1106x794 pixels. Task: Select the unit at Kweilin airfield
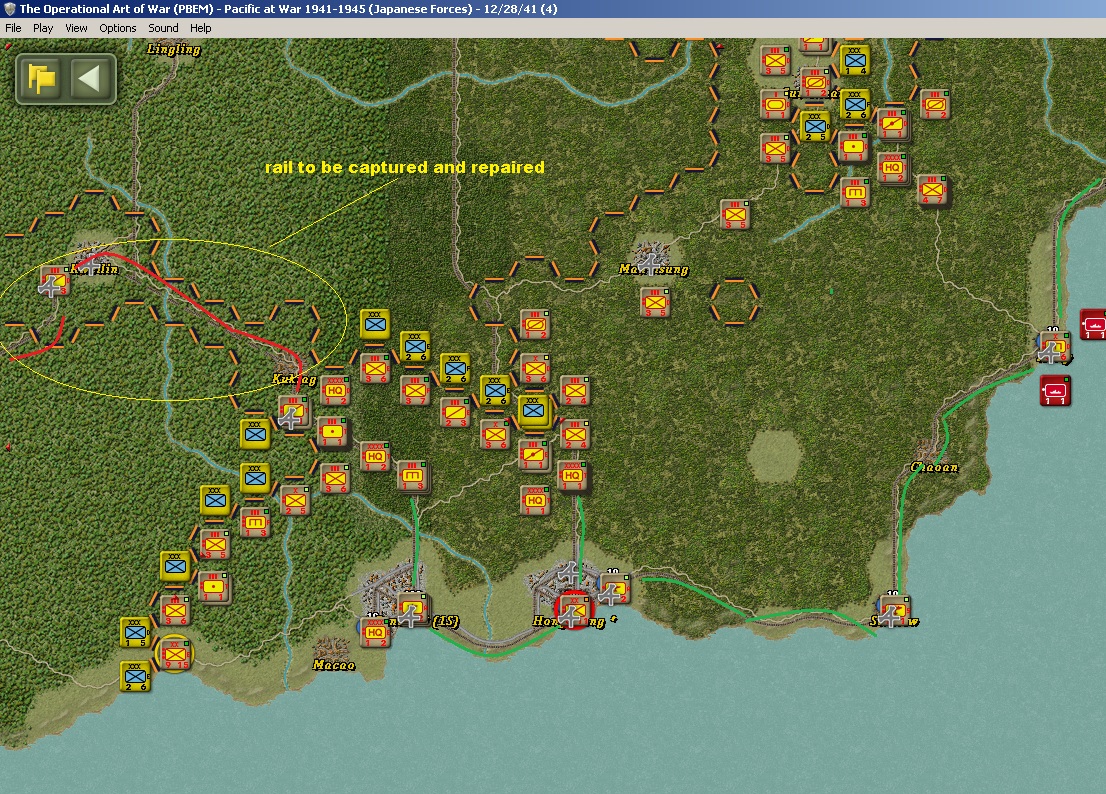click(x=55, y=282)
